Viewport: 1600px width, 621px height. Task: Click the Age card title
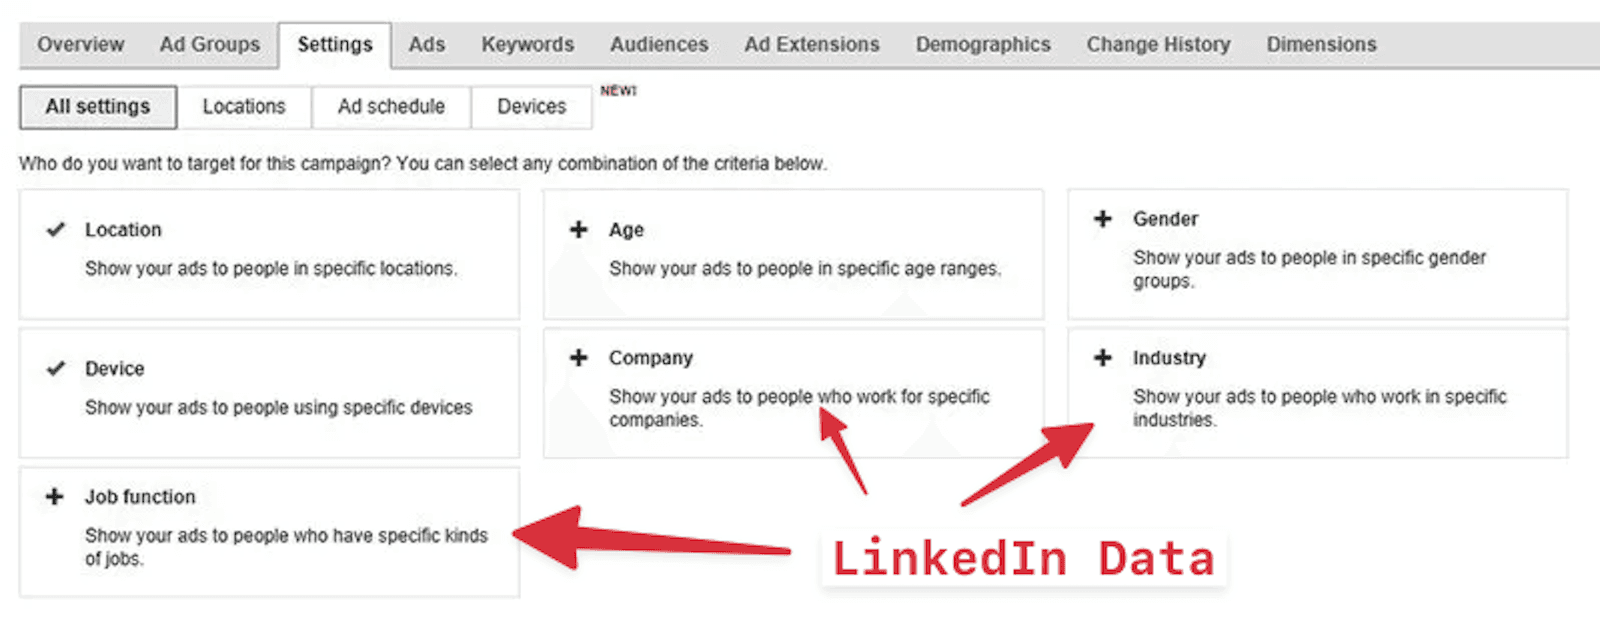[626, 230]
